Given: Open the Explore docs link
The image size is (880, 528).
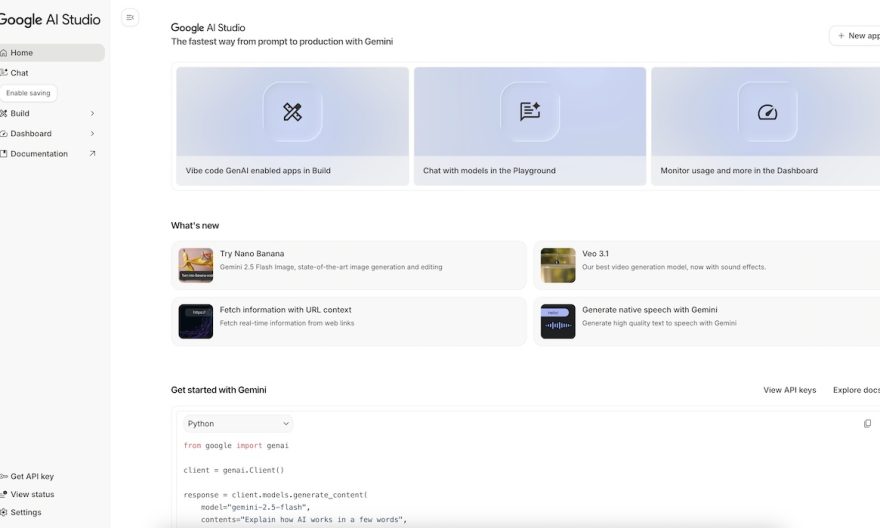Looking at the screenshot, I should pyautogui.click(x=855, y=390).
